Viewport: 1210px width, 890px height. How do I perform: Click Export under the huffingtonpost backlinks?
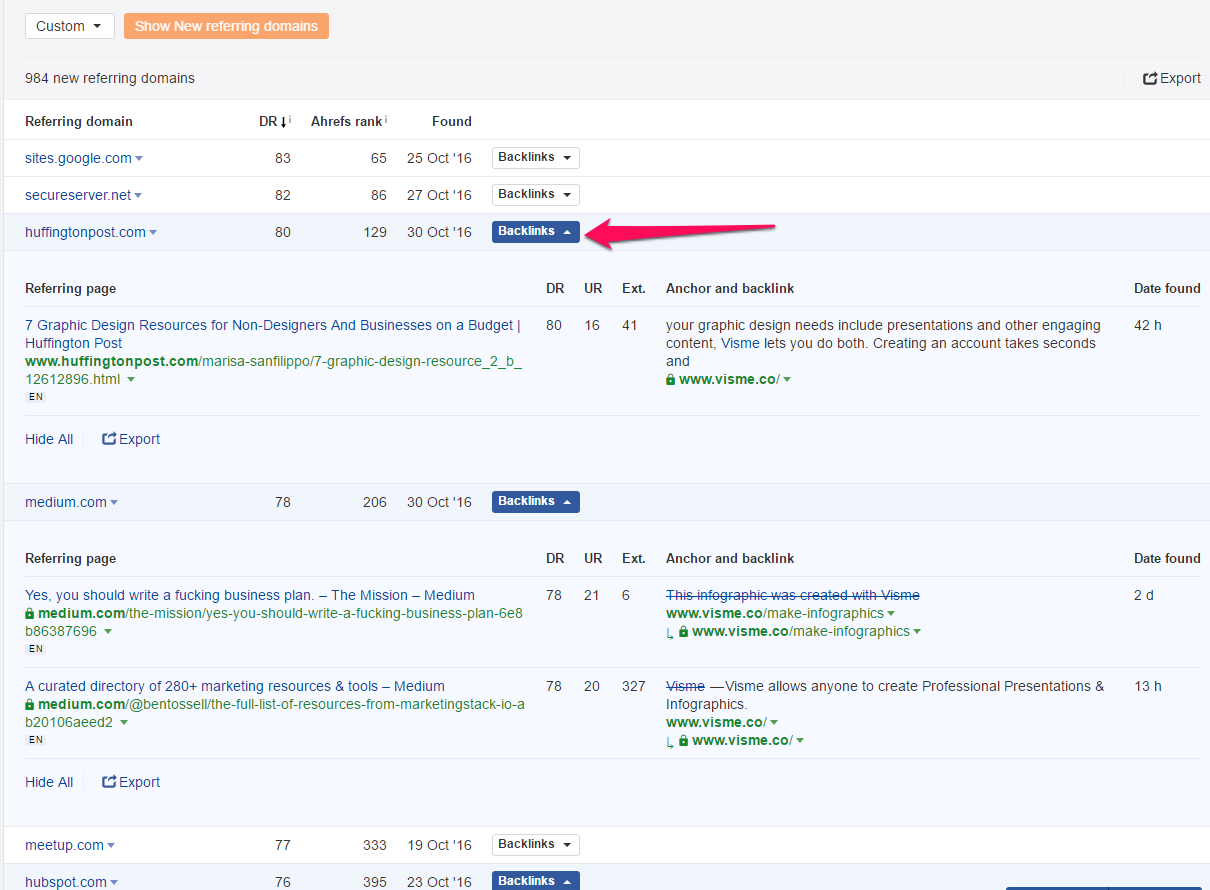click(131, 439)
